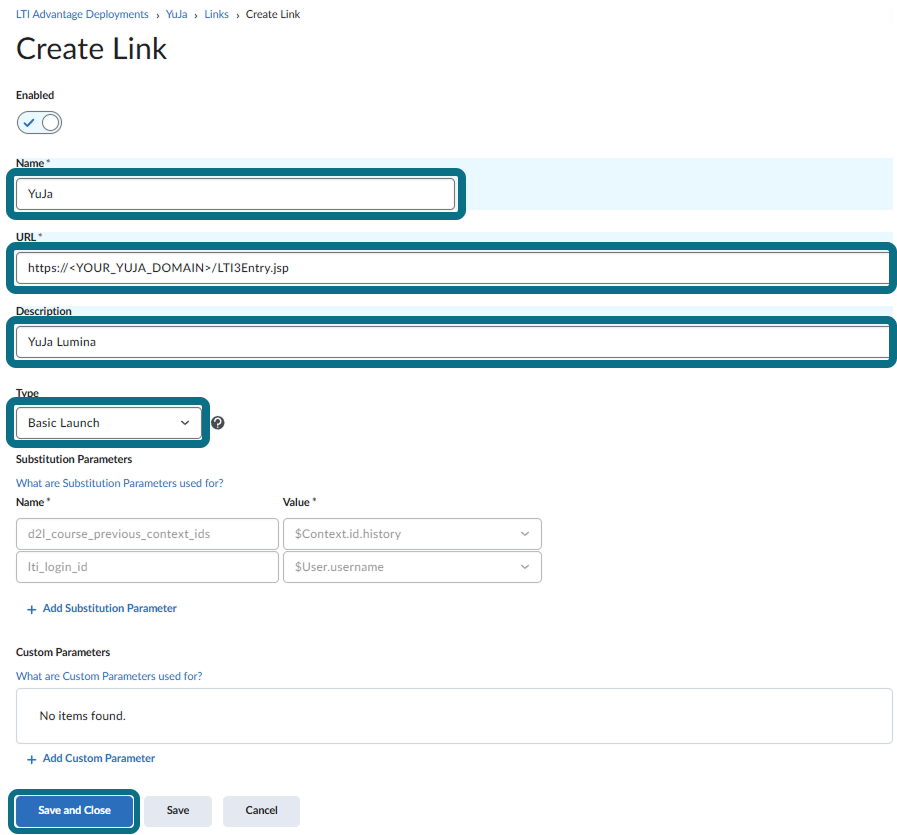The height and width of the screenshot is (835, 897).
Task: Add a Custom Parameter
Action: (91, 758)
